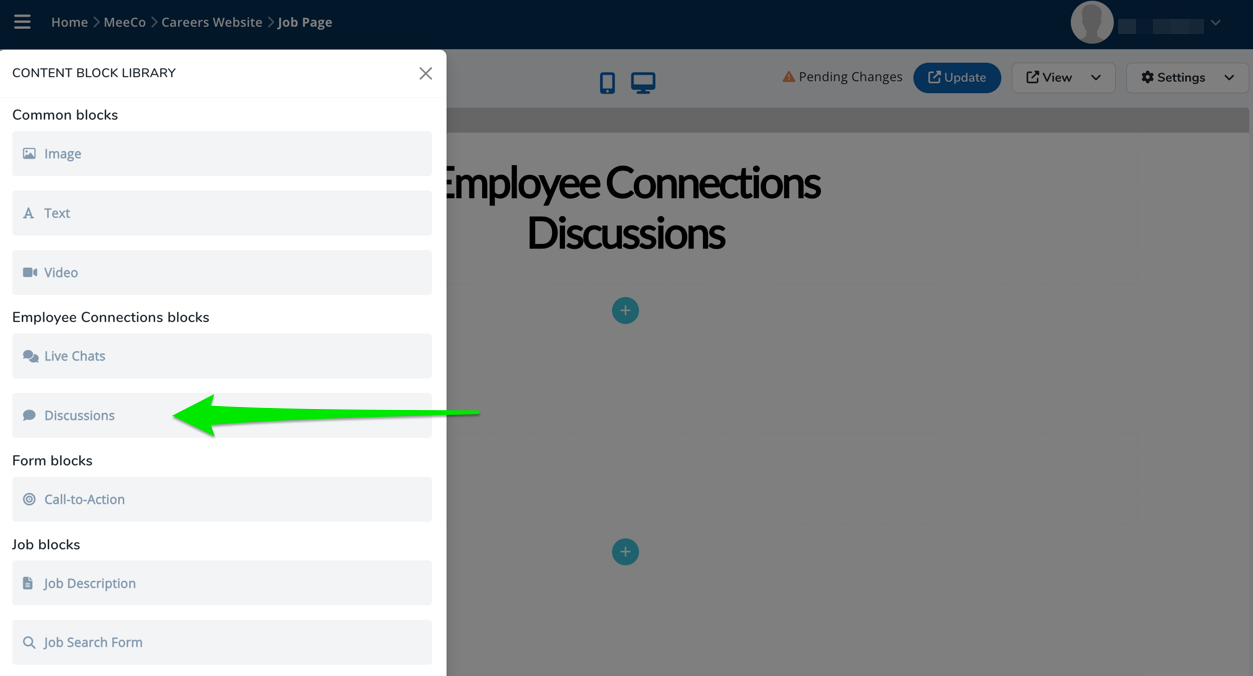This screenshot has height=676, width=1253.
Task: Switch to desktop preview icon
Action: pos(643,83)
